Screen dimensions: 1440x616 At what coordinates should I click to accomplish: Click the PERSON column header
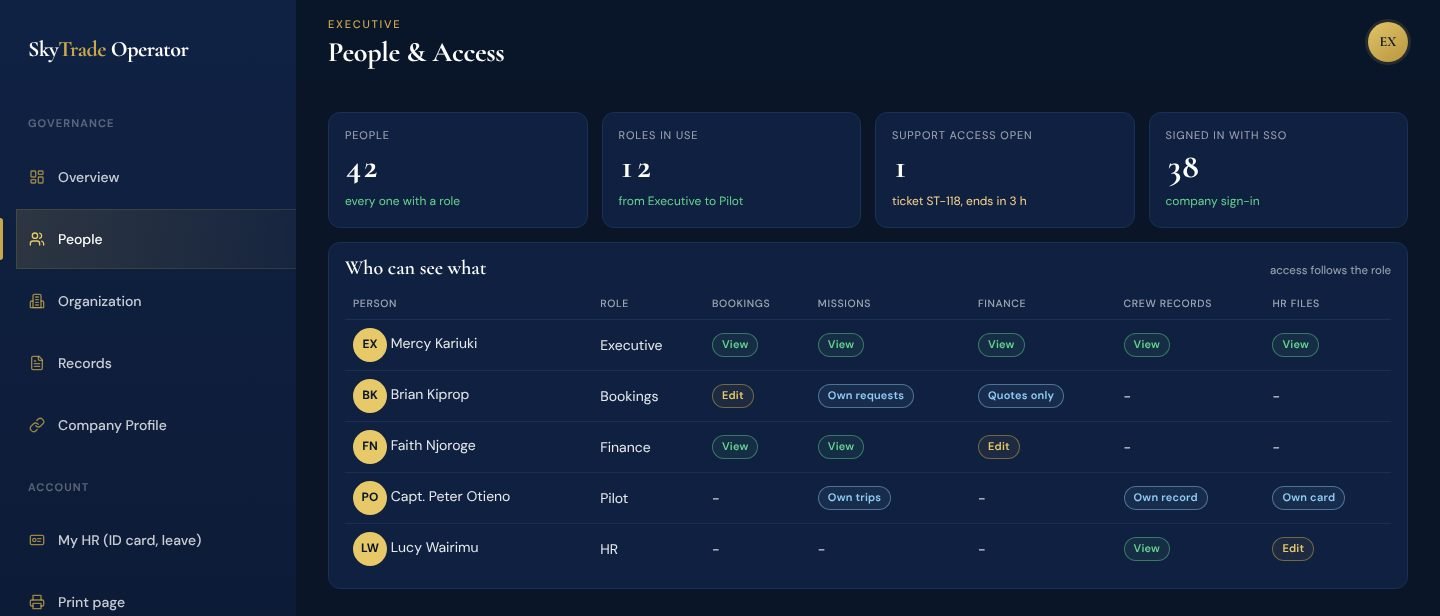coord(375,303)
